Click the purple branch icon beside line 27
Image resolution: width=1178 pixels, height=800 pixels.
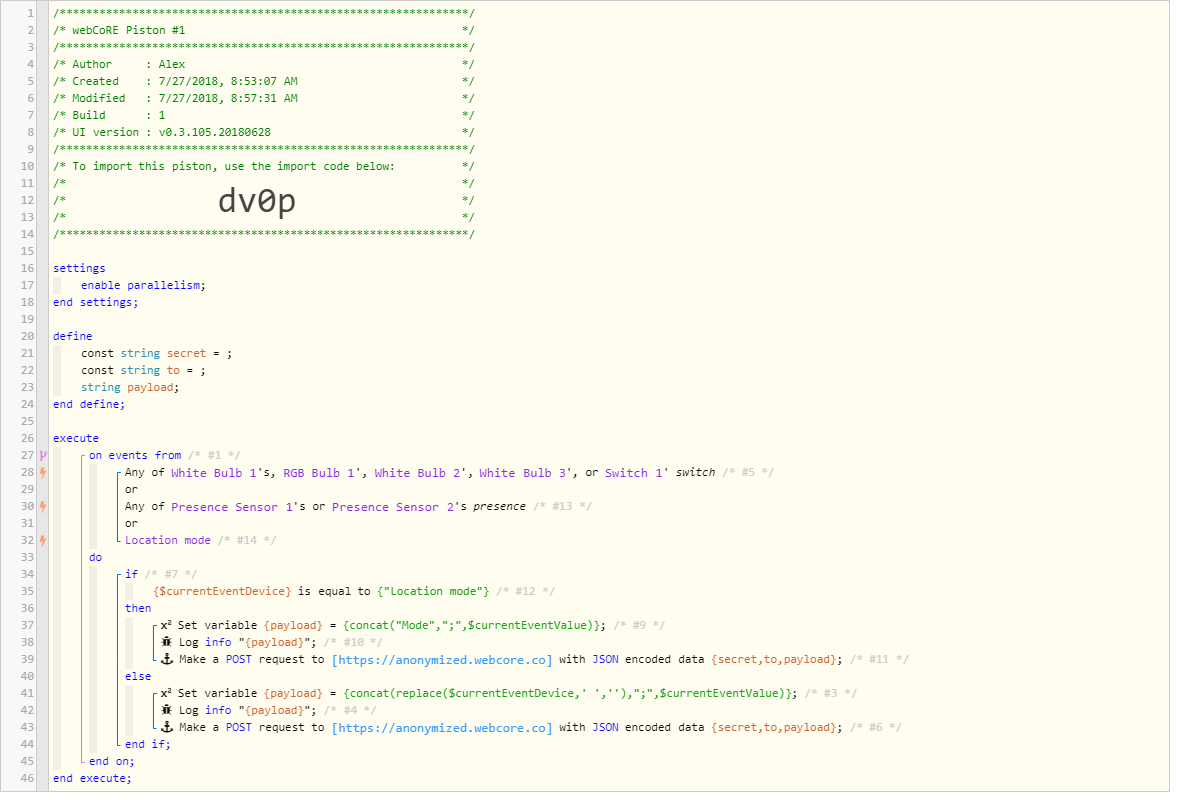click(43, 455)
